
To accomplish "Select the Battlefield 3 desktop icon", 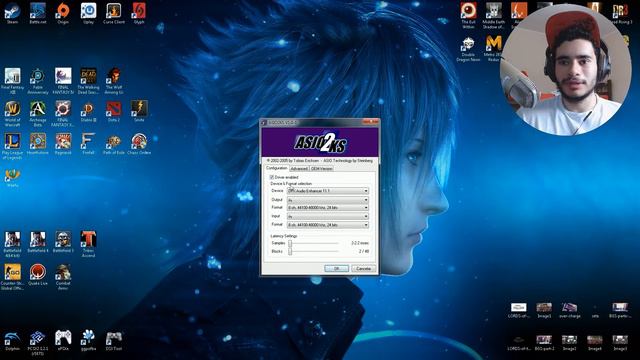I will pyautogui.click(x=63, y=242).
